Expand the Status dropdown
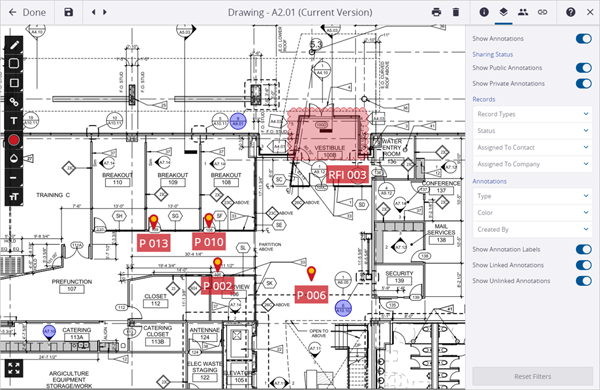This screenshot has width=600, height=390. 532,131
